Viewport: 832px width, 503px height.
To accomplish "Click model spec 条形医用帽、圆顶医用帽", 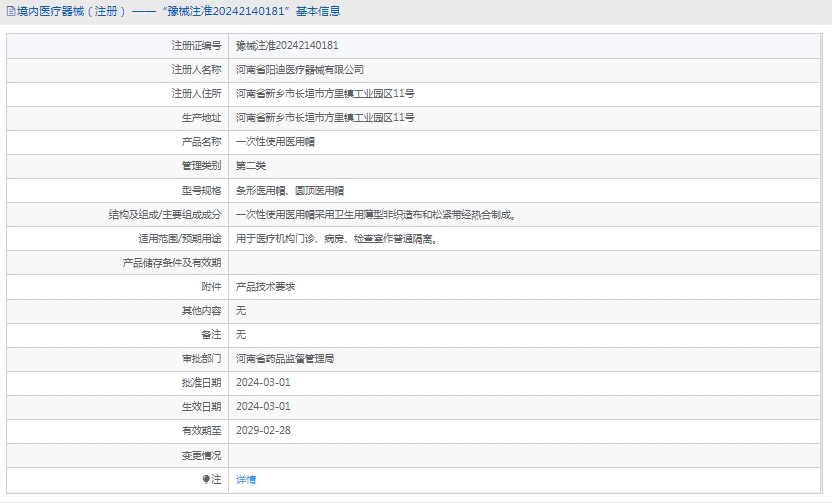I will tap(290, 190).
